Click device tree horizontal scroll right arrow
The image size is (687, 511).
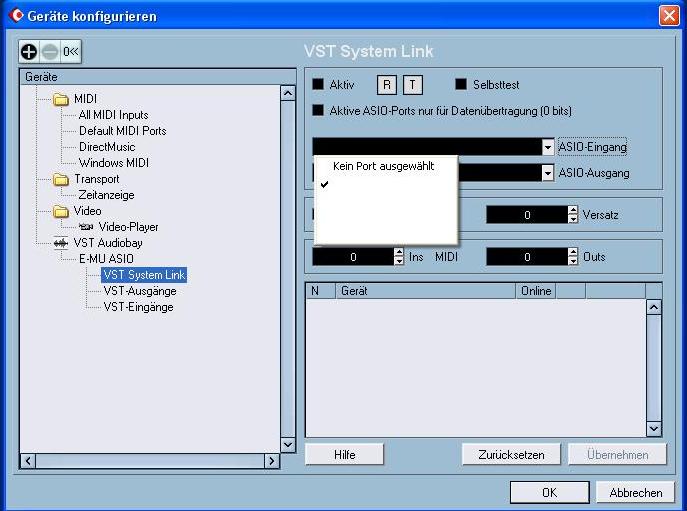click(272, 461)
